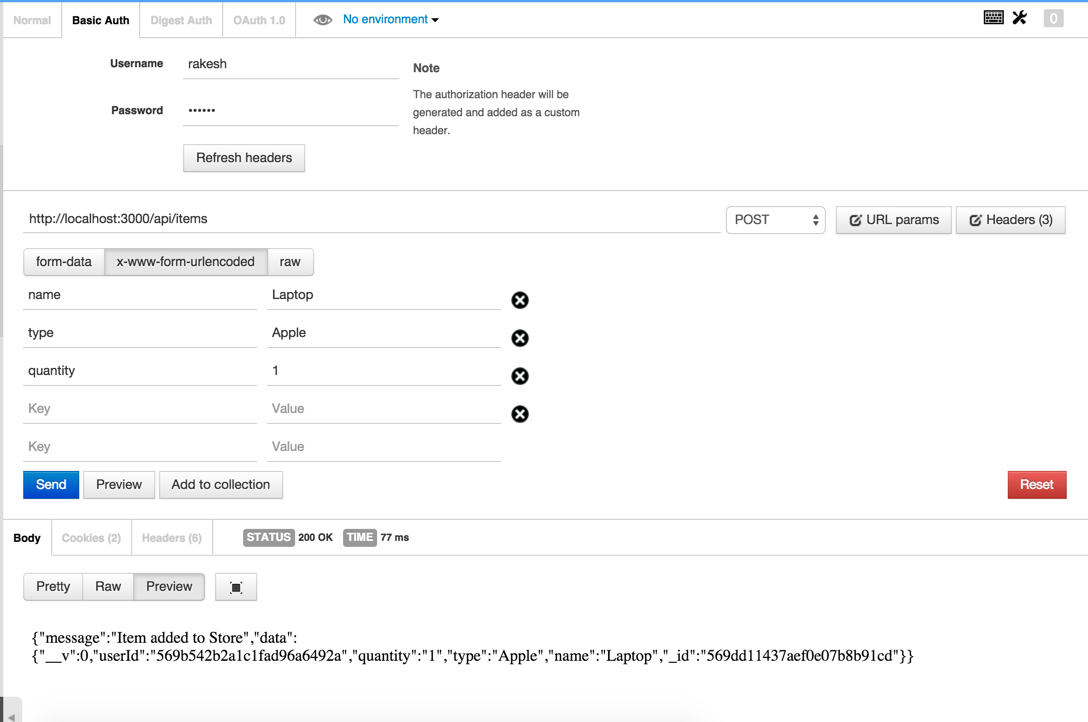This screenshot has height=722, width=1088.
Task: Reset the request form
Action: click(1037, 485)
